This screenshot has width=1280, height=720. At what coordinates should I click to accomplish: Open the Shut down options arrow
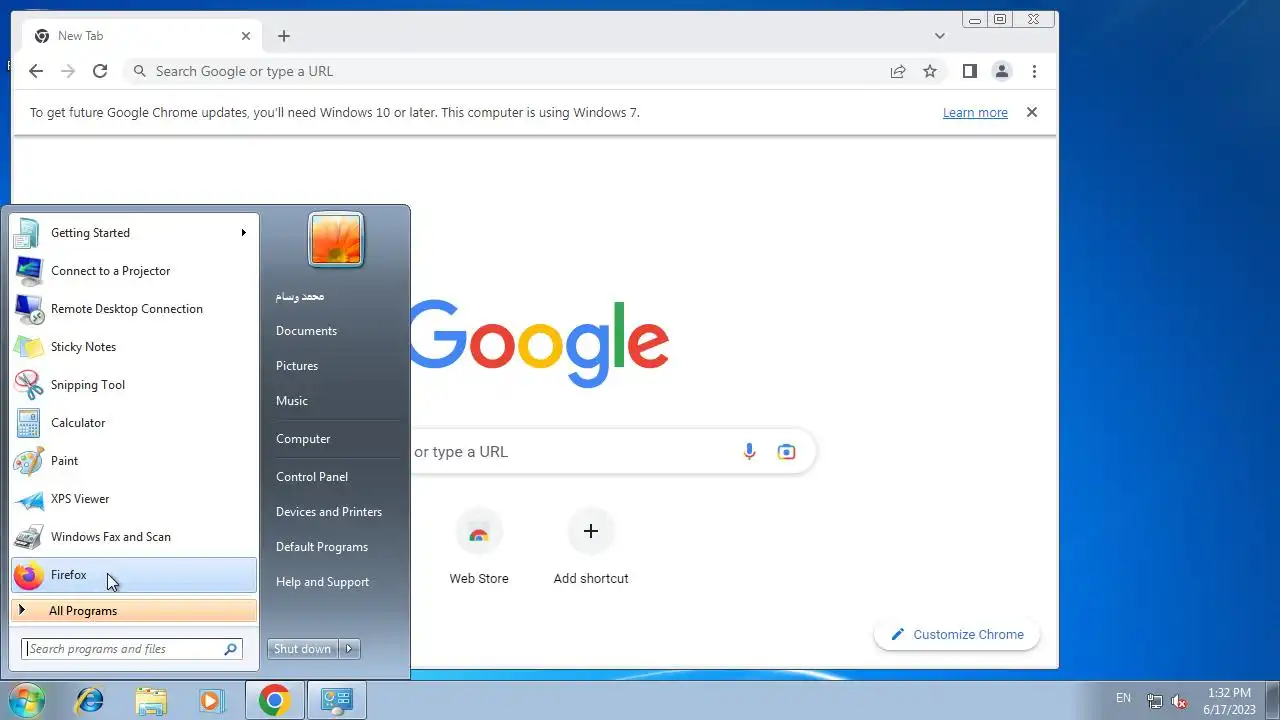[x=349, y=649]
